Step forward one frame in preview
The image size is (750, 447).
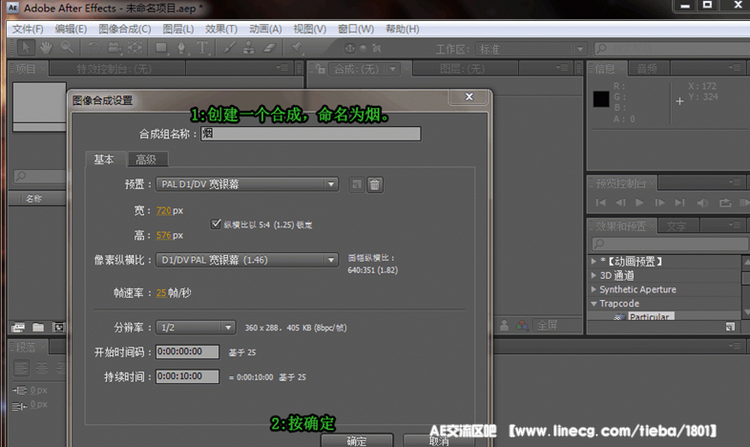660,203
